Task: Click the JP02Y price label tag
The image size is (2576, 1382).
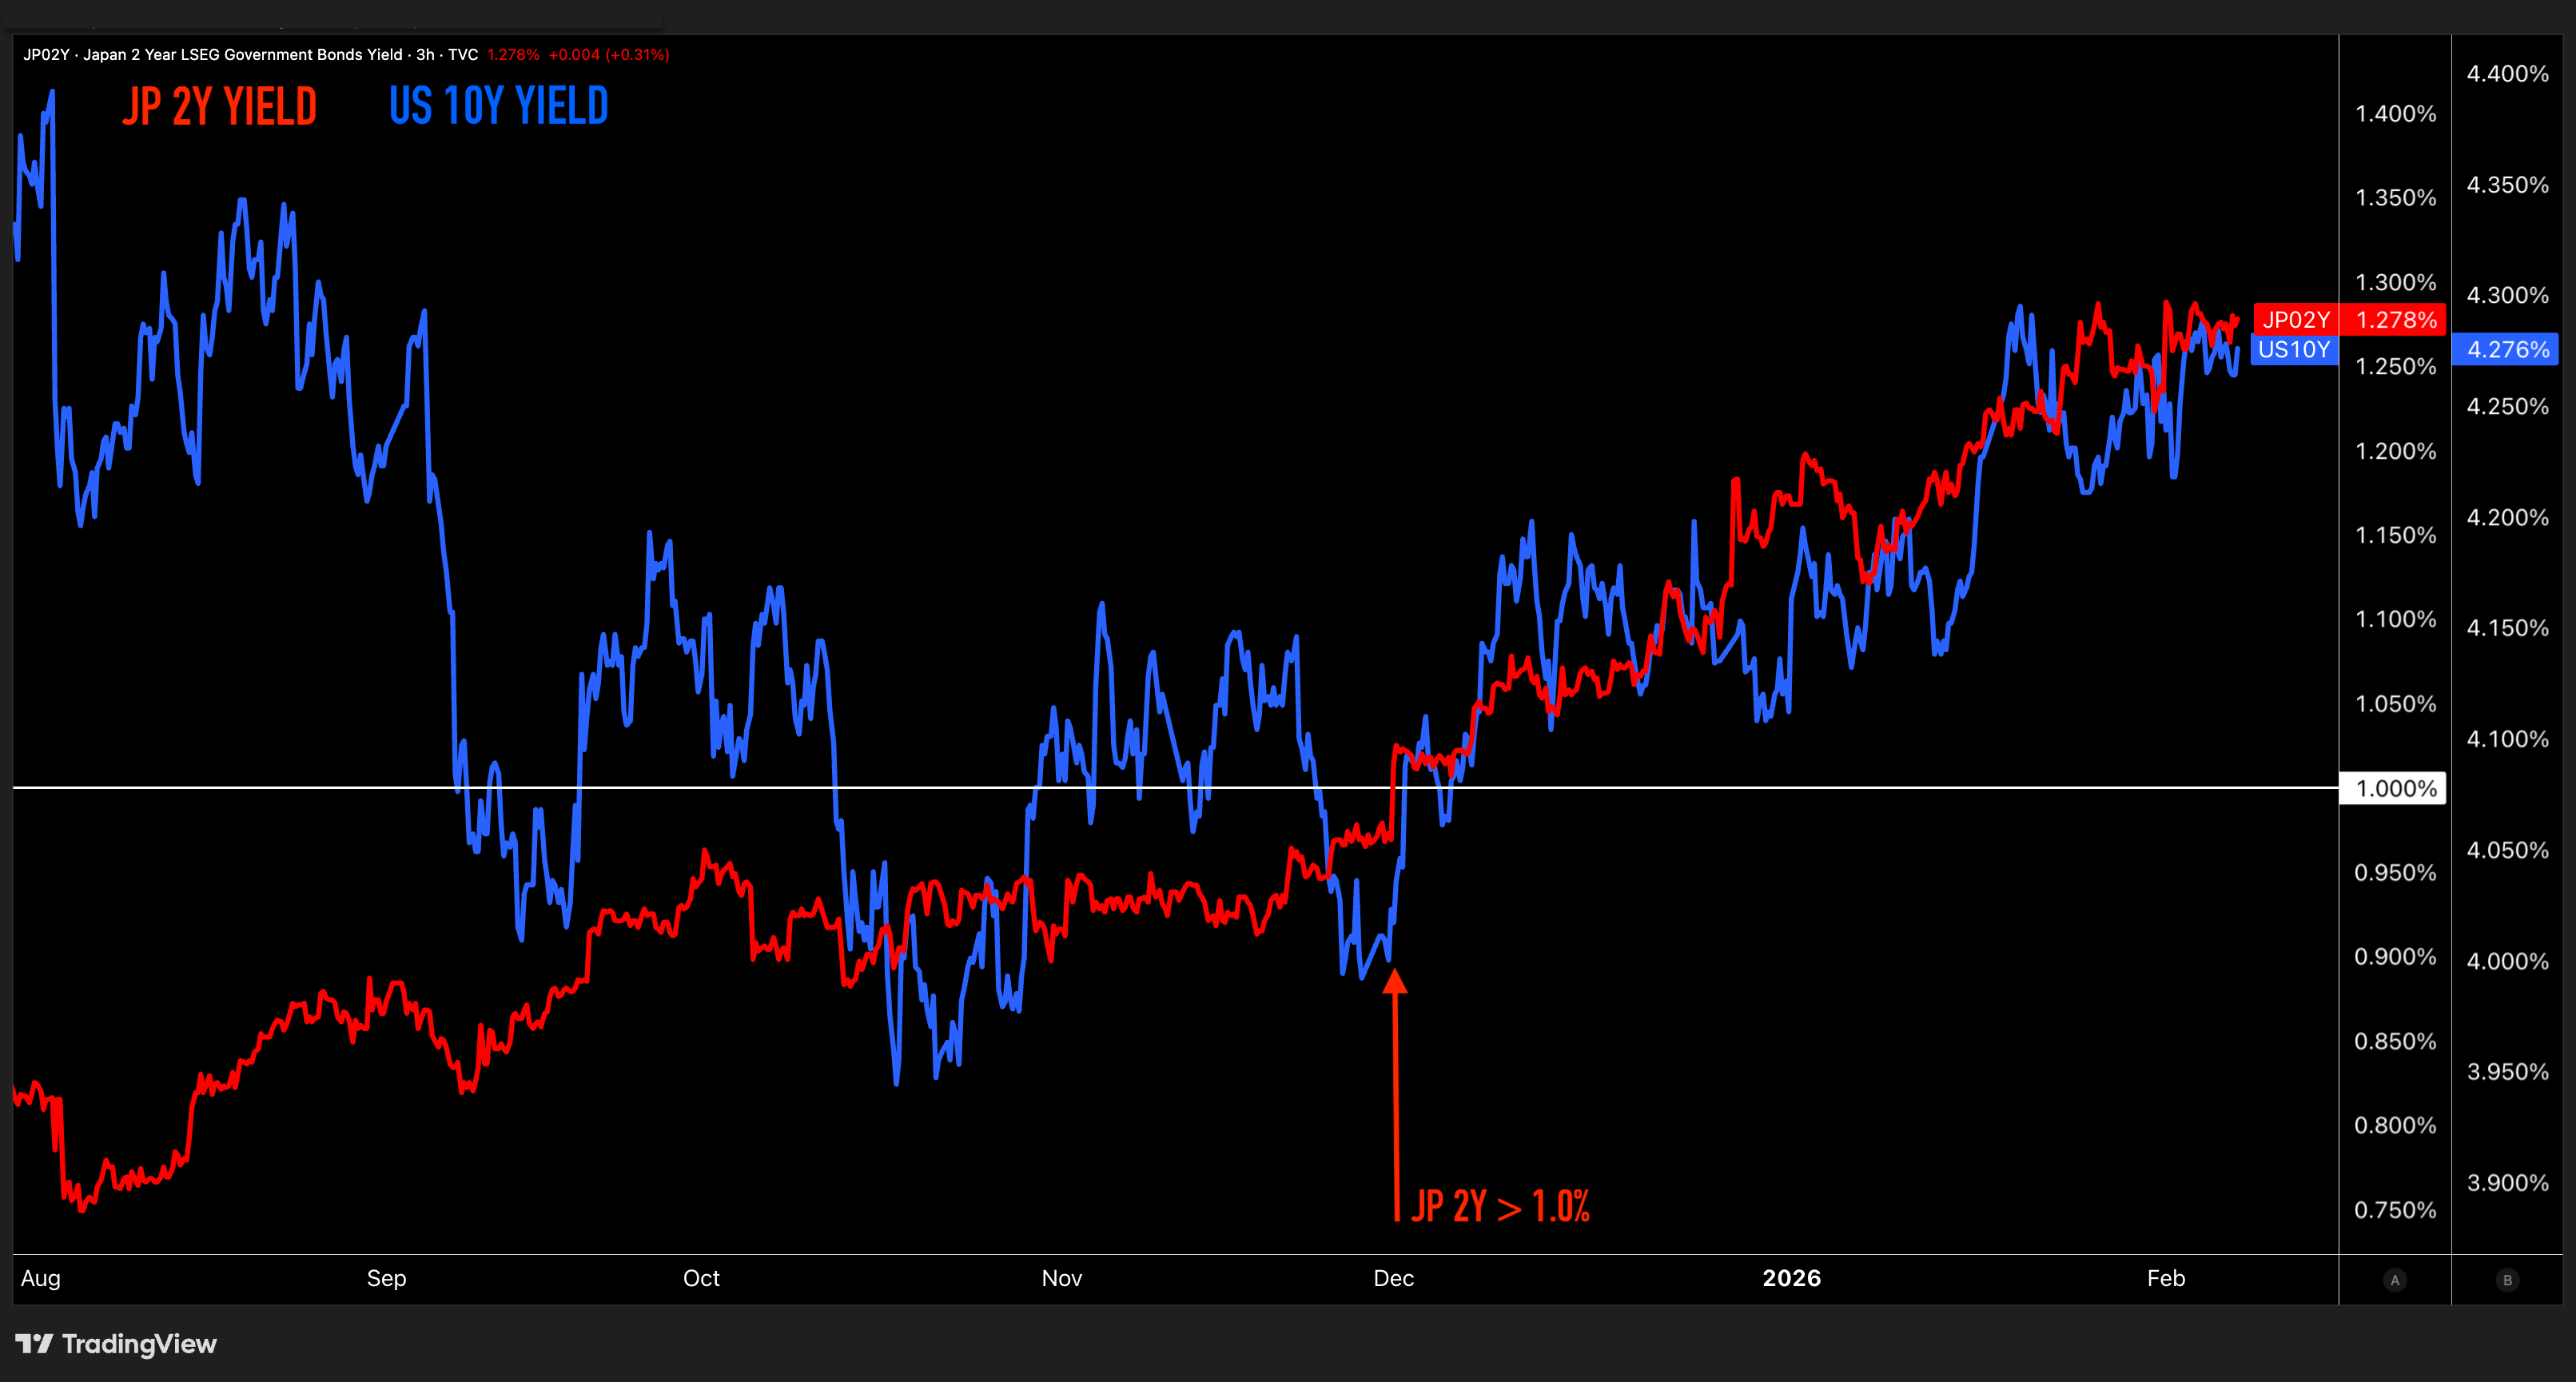Action: coord(2296,320)
